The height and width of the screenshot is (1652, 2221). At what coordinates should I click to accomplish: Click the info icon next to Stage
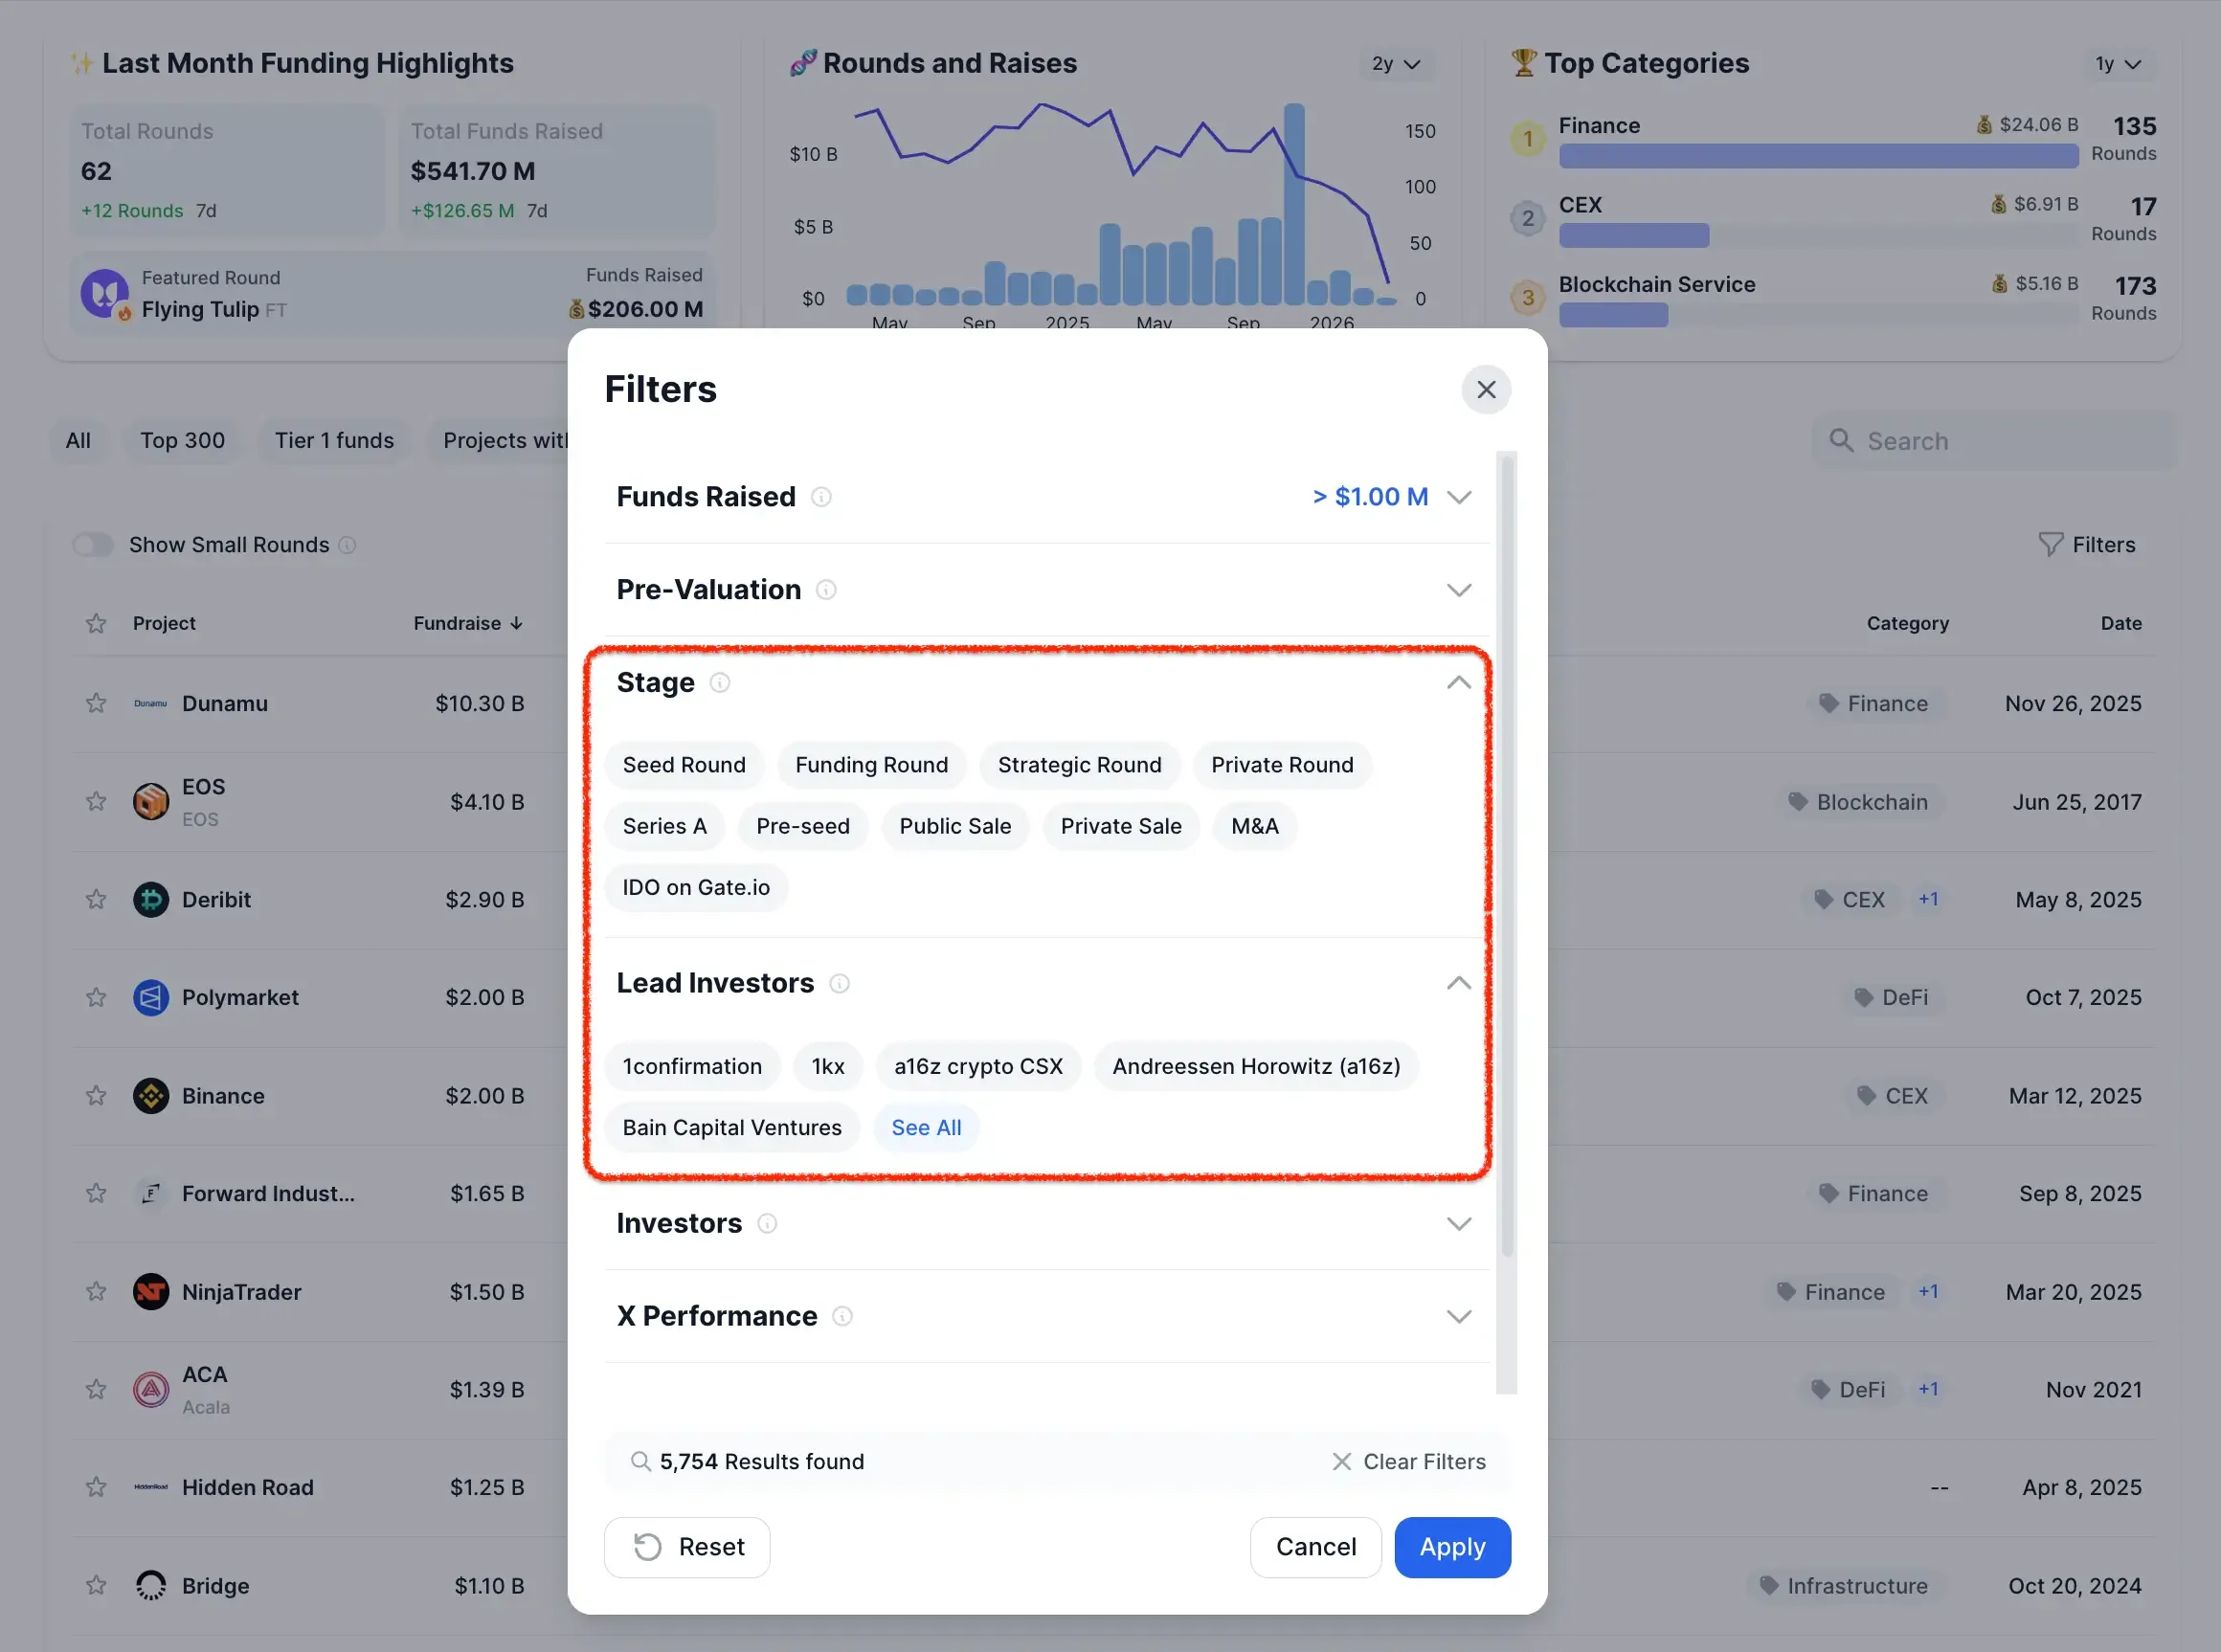point(719,683)
